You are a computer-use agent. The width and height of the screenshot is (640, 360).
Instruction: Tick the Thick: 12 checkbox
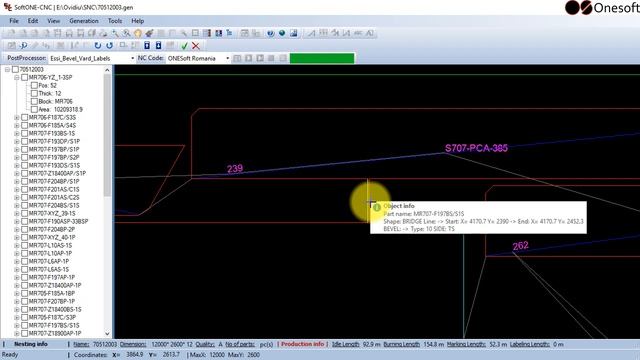pos(34,93)
